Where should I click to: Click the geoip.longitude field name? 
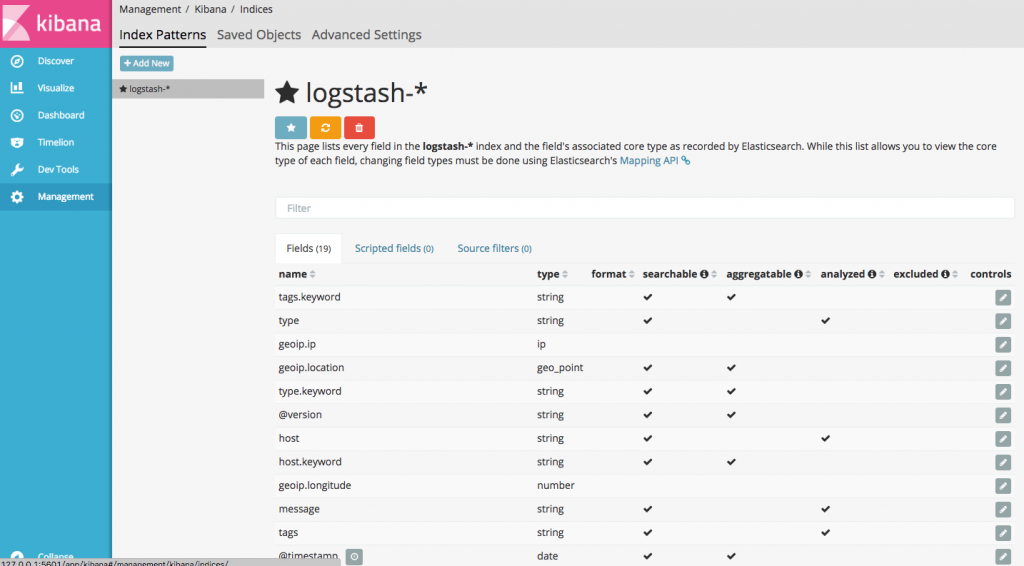pyautogui.click(x=315, y=485)
